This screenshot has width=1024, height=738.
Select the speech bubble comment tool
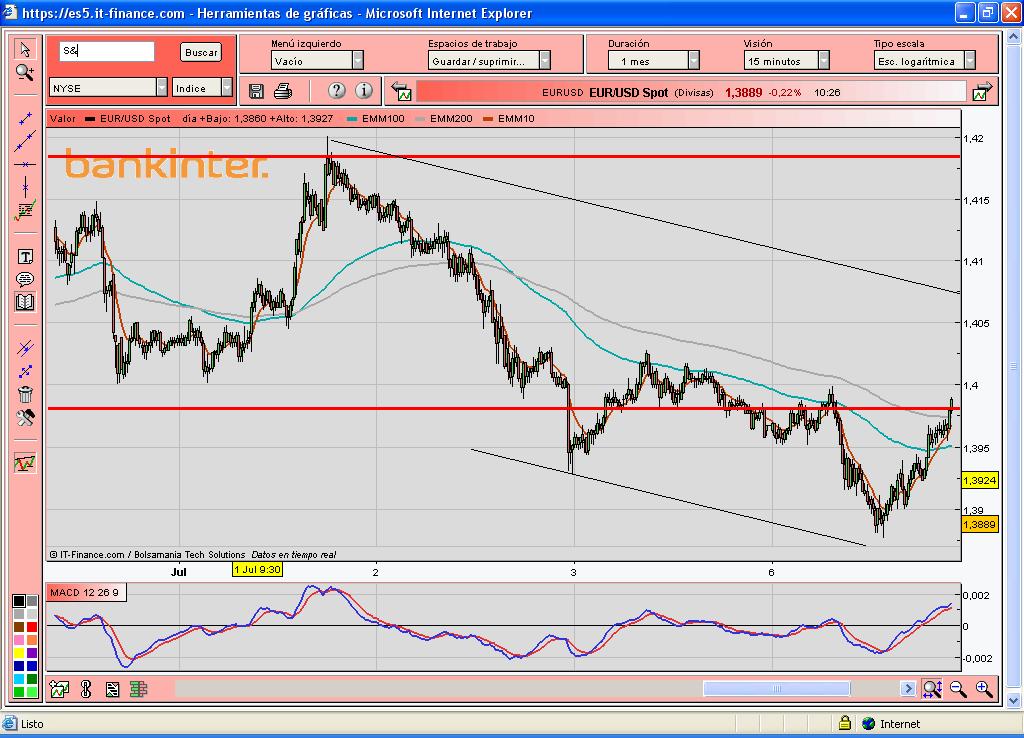point(25,280)
